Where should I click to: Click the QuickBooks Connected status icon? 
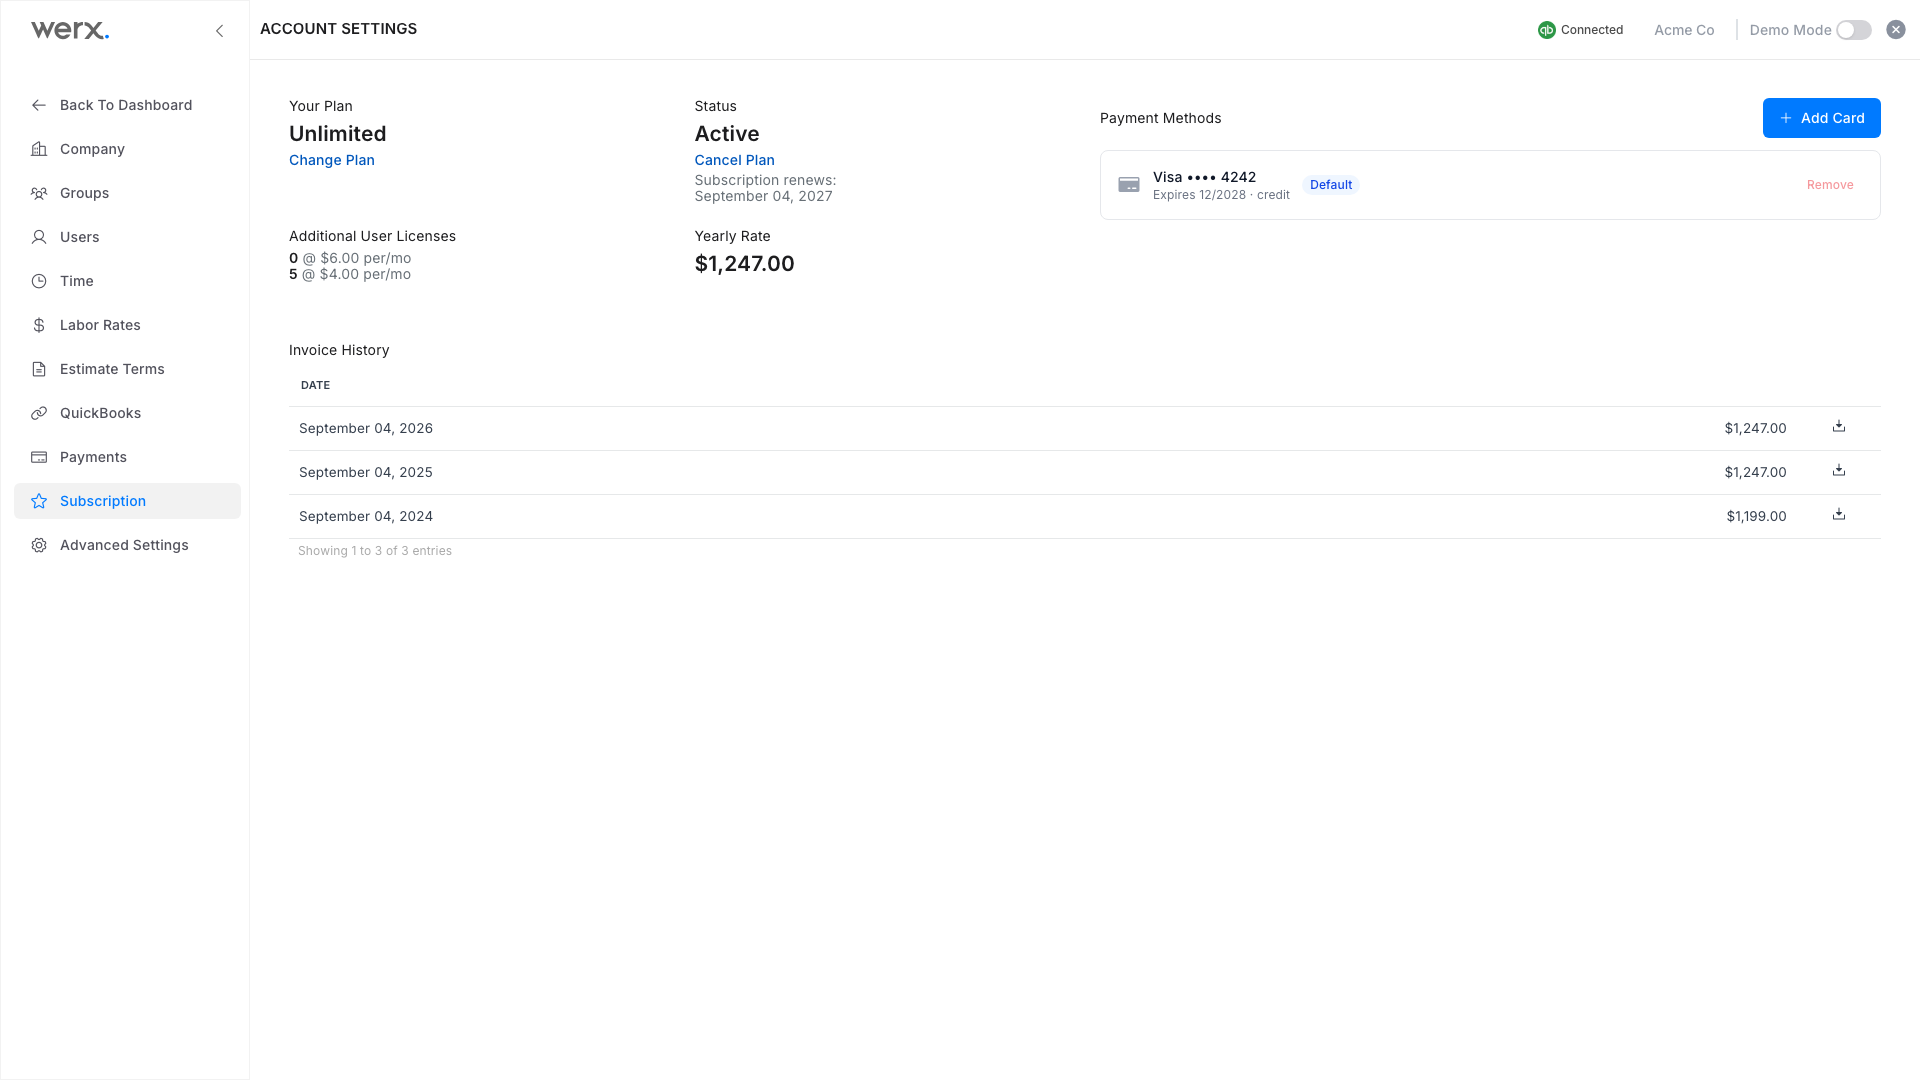pos(1547,30)
